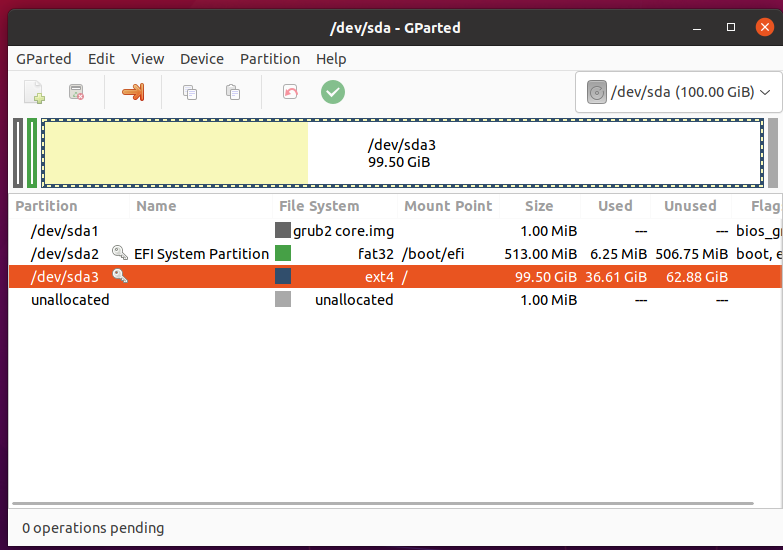Click the green Apply All Operations checkmark
Screen dimensions: 783x550
(333, 92)
